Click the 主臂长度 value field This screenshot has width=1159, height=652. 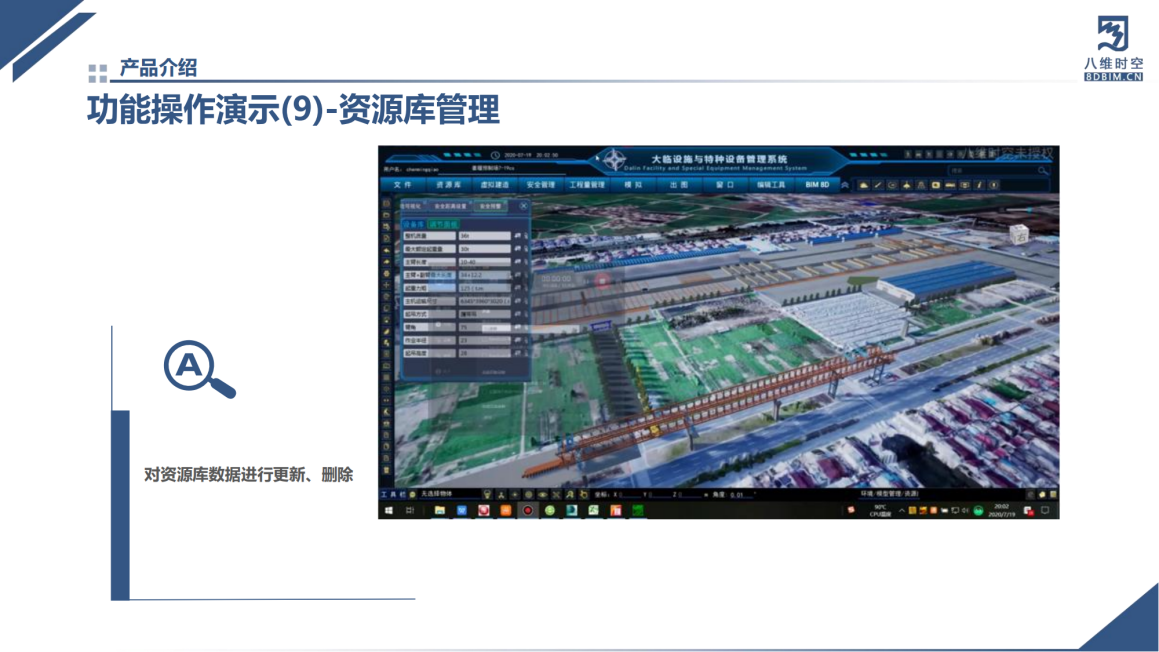pos(484,261)
